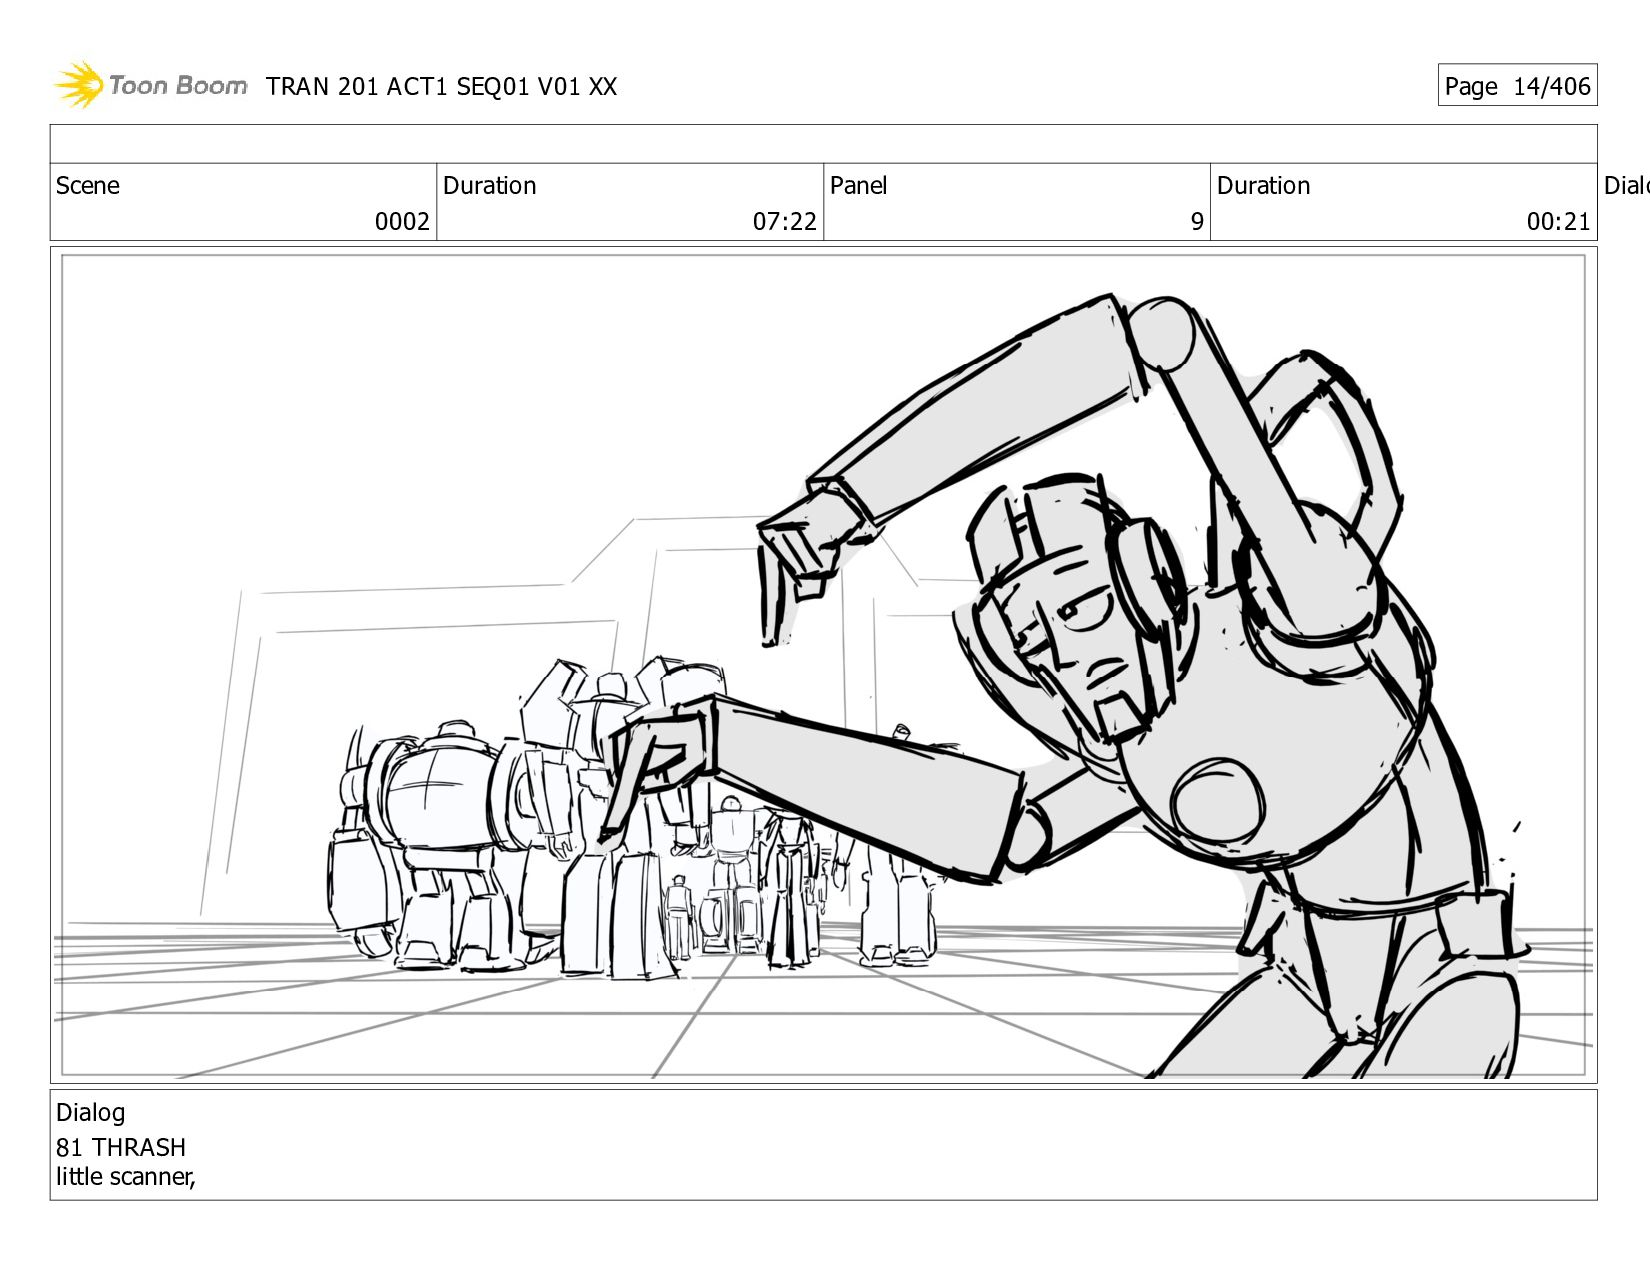Viewport: 1650px width, 1275px height.
Task: Click the Duration label next to Scene
Action: 490,186
